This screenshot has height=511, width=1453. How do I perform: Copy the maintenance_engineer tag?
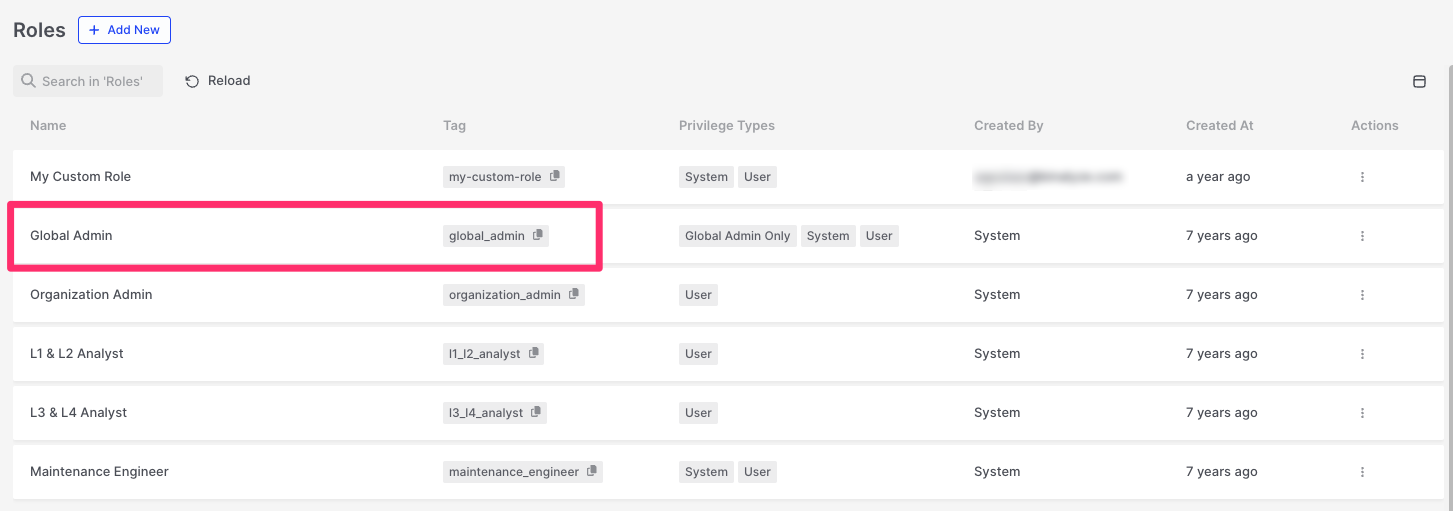592,472
